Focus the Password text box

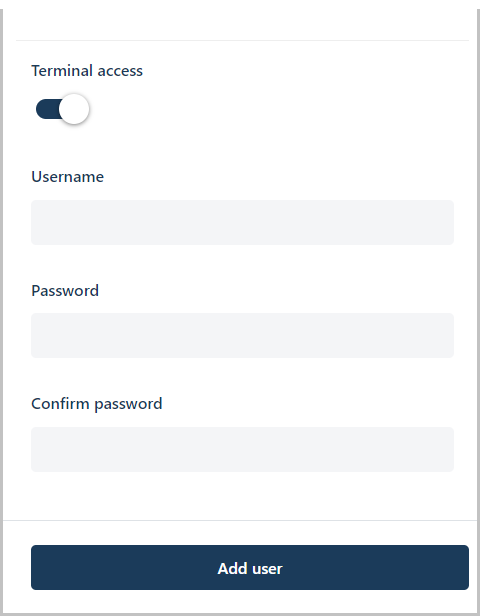[242, 336]
